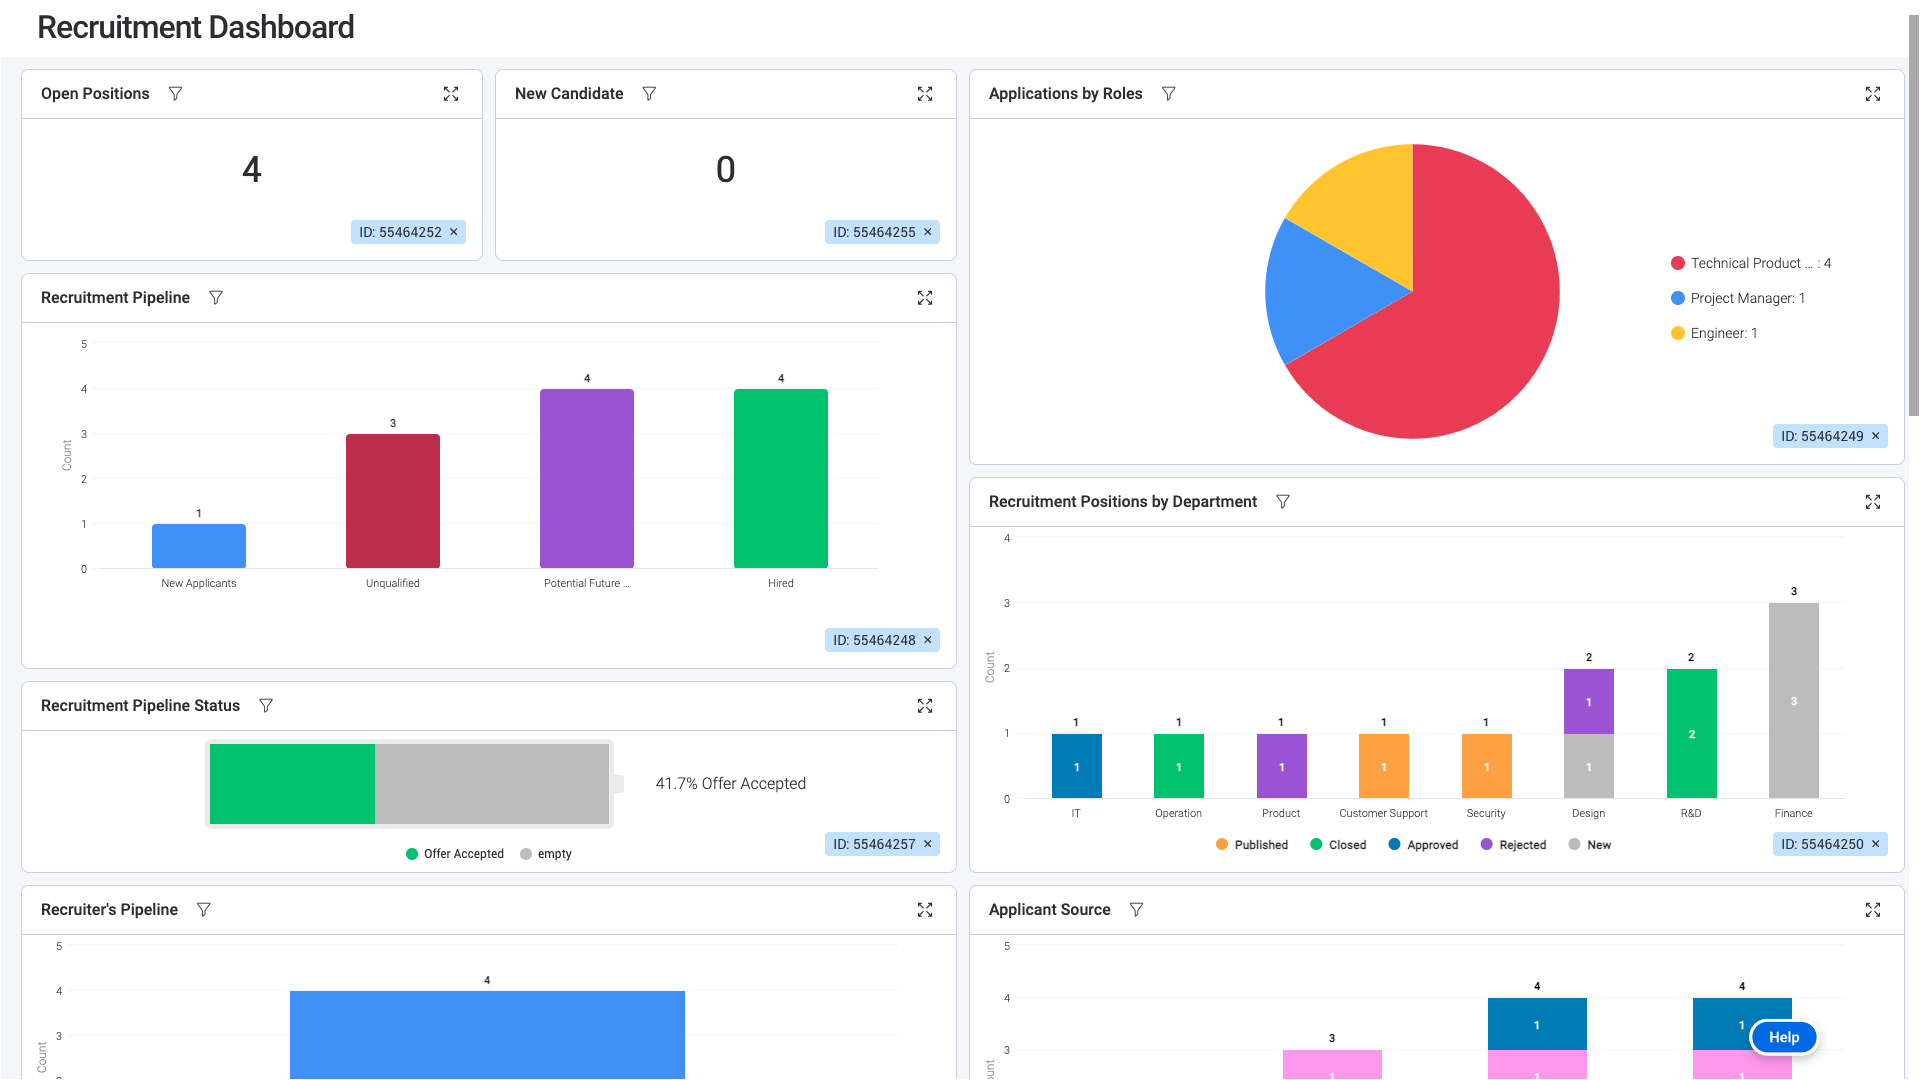Click the Help button
Viewport: 1920px width, 1080px height.
(x=1783, y=1037)
